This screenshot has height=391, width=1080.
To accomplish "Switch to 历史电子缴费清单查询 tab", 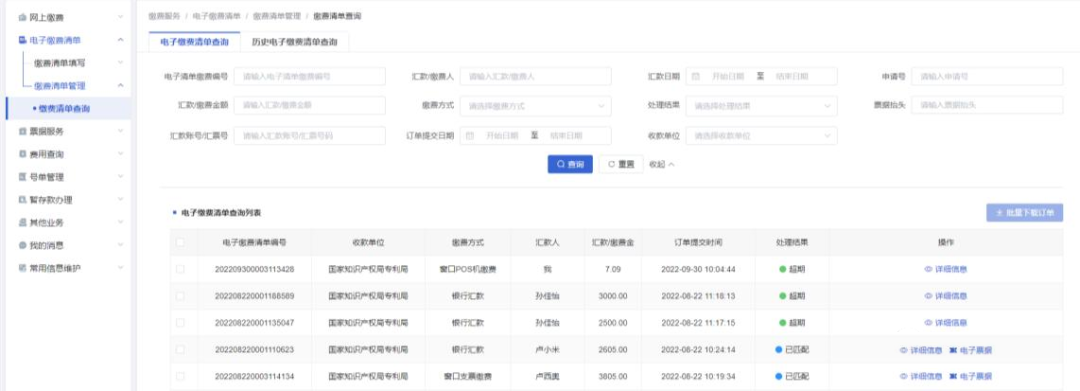I will [x=295, y=42].
